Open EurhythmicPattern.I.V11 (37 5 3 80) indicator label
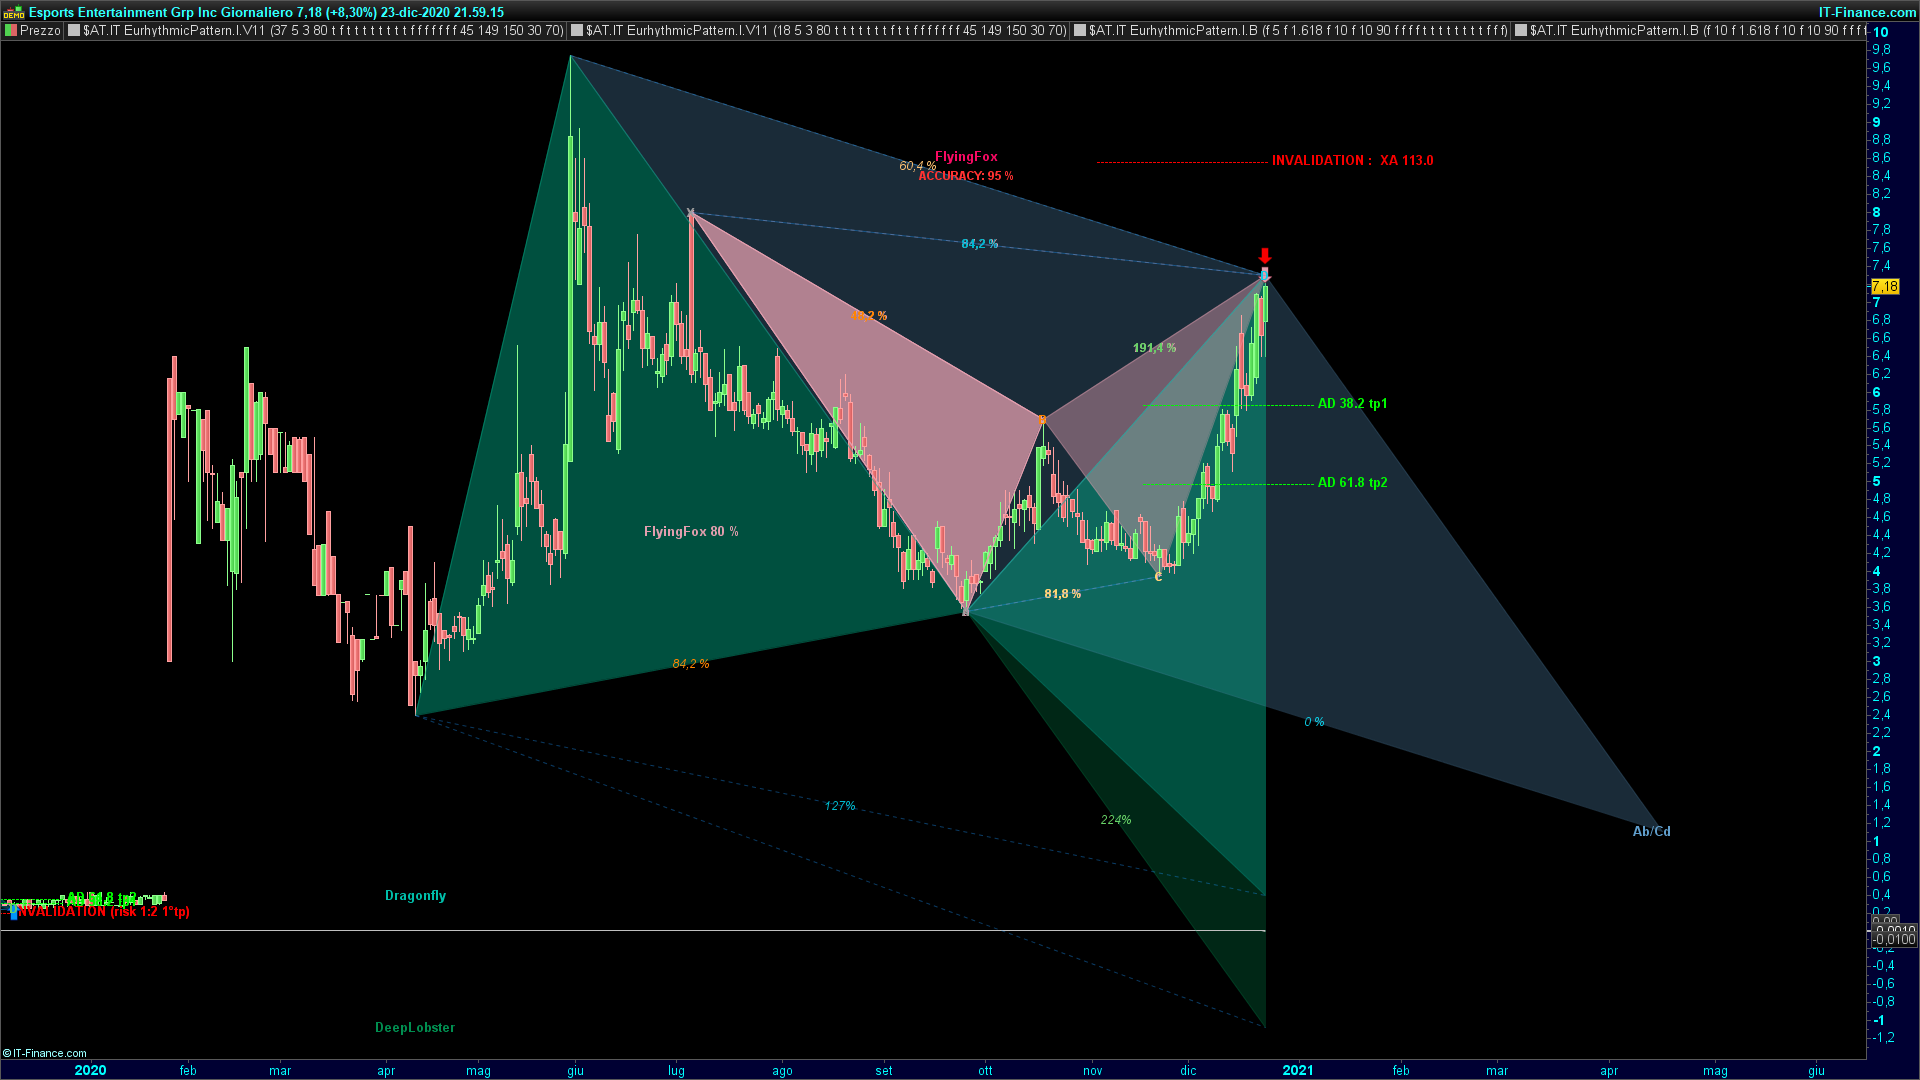Image resolution: width=1920 pixels, height=1080 pixels. pos(324,31)
